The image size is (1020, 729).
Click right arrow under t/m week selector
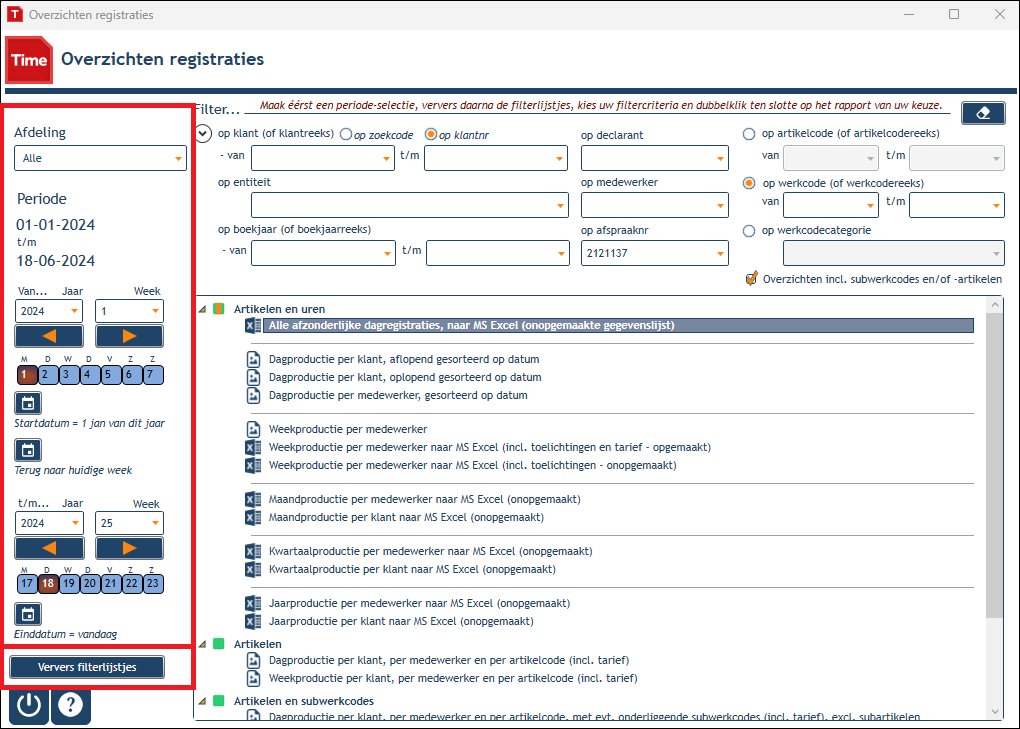(x=129, y=548)
